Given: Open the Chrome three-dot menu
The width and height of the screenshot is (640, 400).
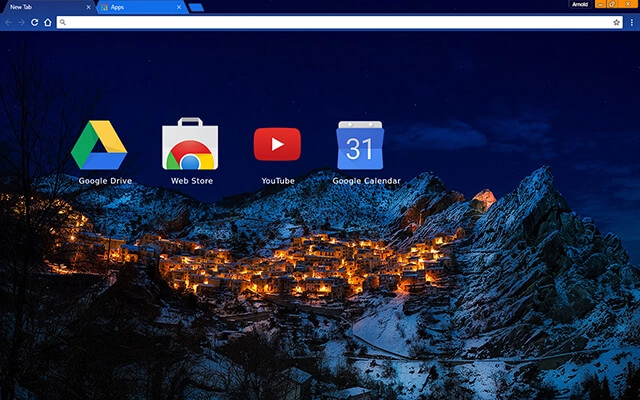Looking at the screenshot, I should [x=631, y=22].
